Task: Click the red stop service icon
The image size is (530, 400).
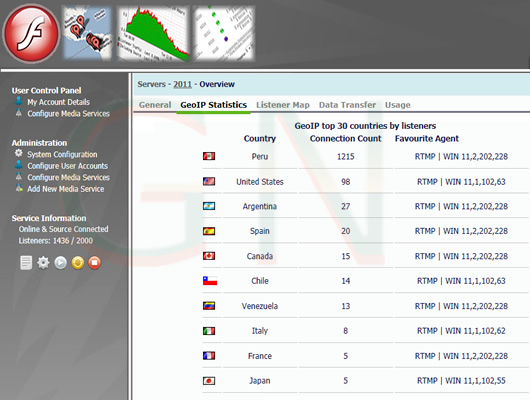Action: point(95,263)
